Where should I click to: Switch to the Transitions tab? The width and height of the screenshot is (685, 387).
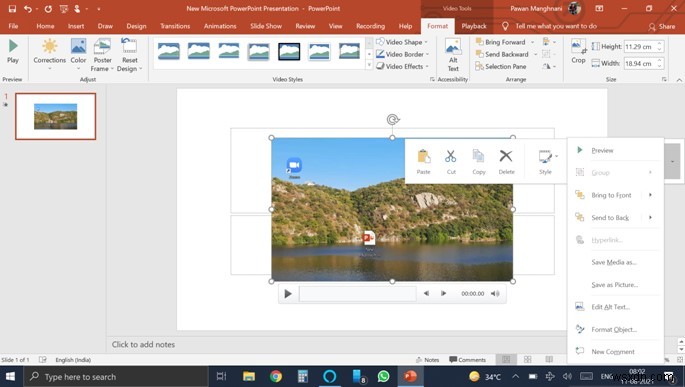click(x=175, y=26)
